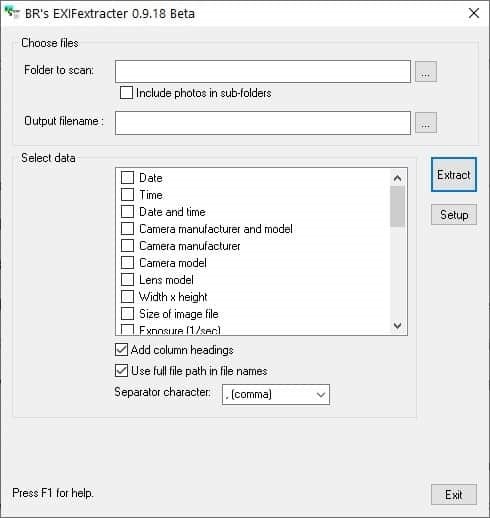Viewport: 490px width, 518px height.
Task: Click the Extract button
Action: 454,175
